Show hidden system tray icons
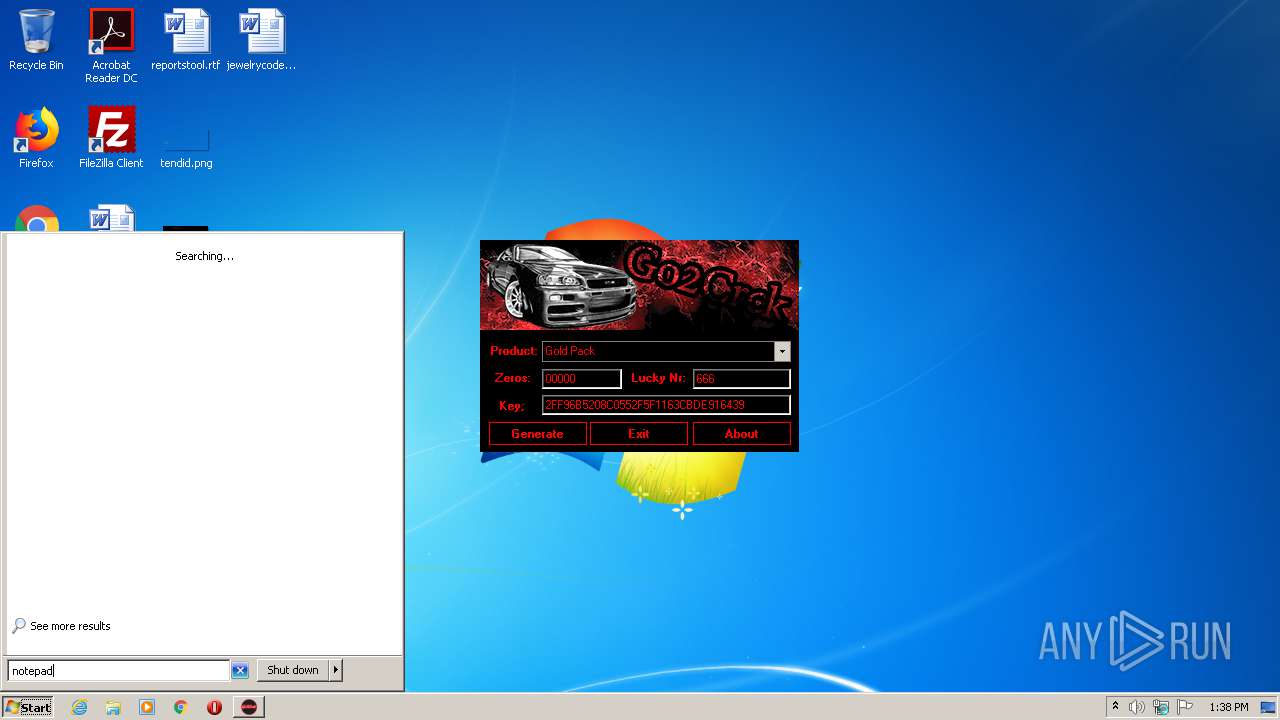The image size is (1280, 720). [x=1115, y=707]
